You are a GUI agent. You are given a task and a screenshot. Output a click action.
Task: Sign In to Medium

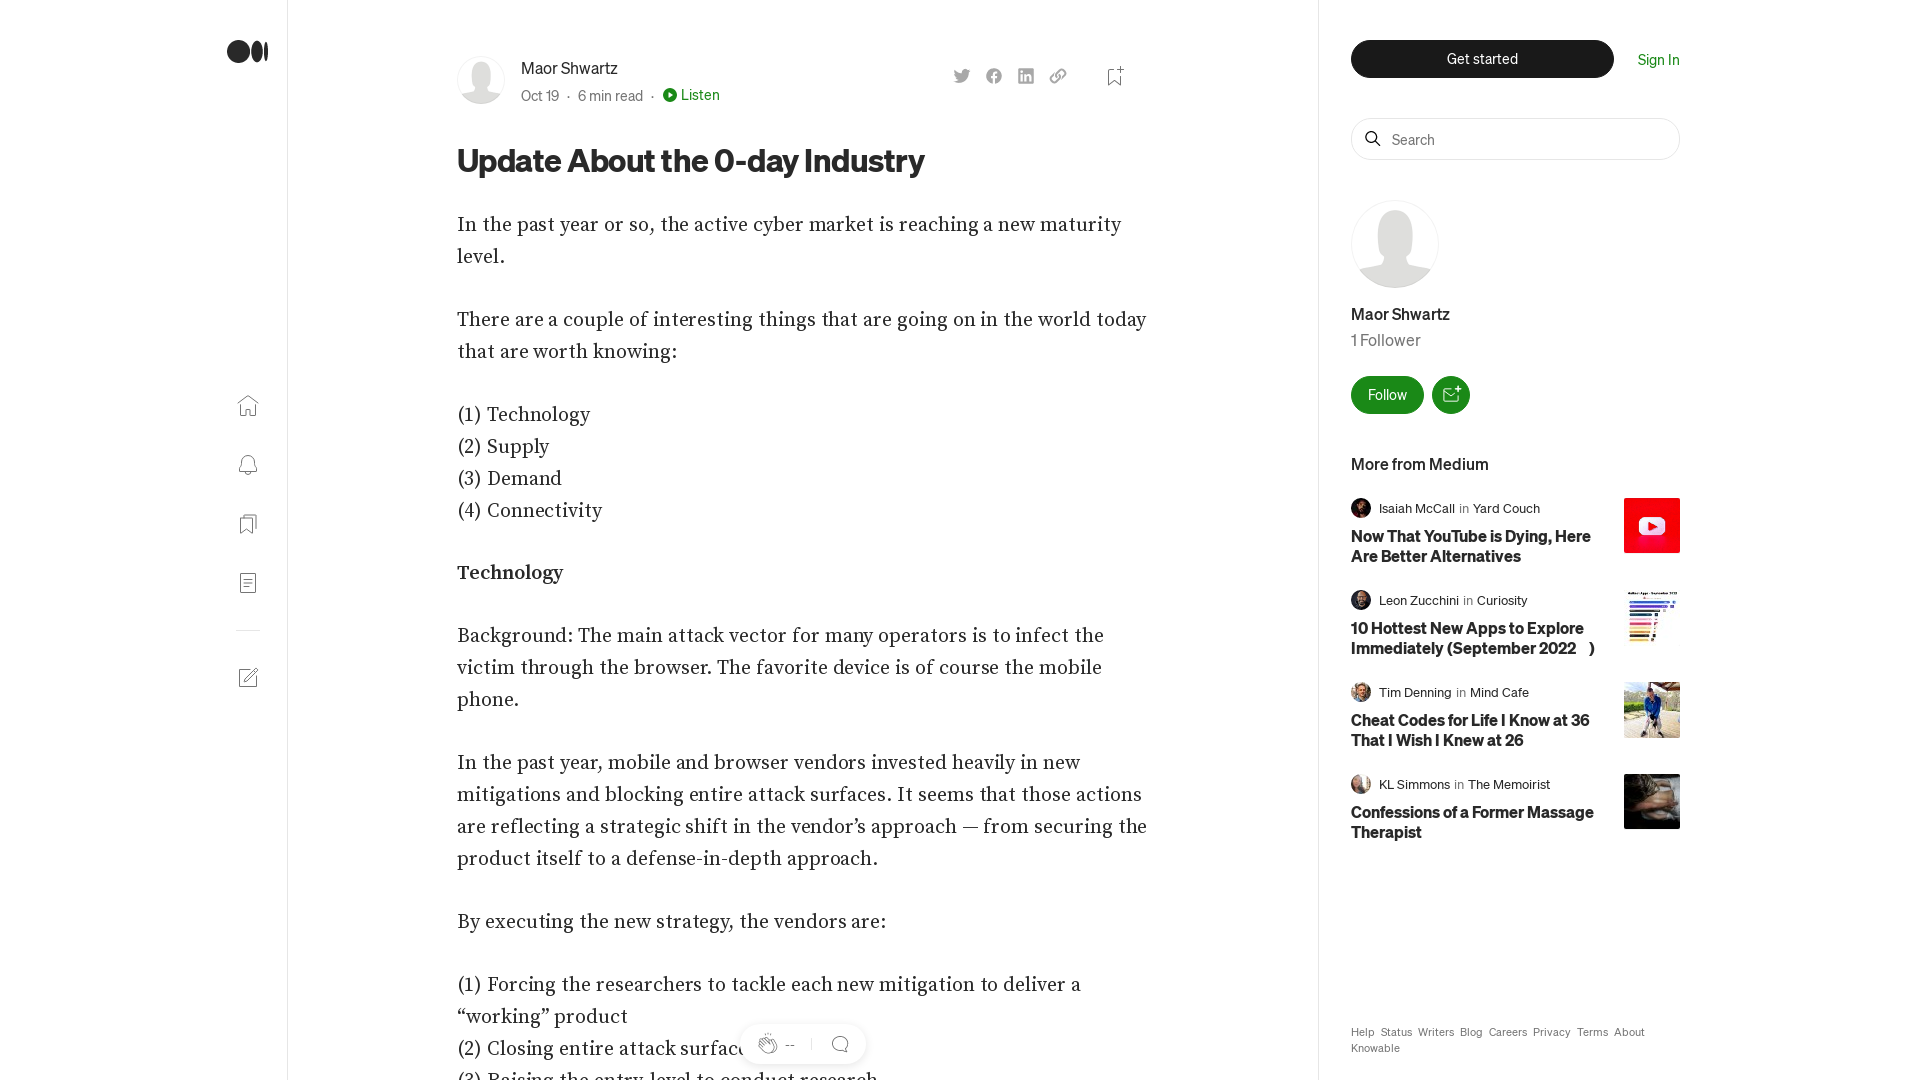[x=1657, y=59]
